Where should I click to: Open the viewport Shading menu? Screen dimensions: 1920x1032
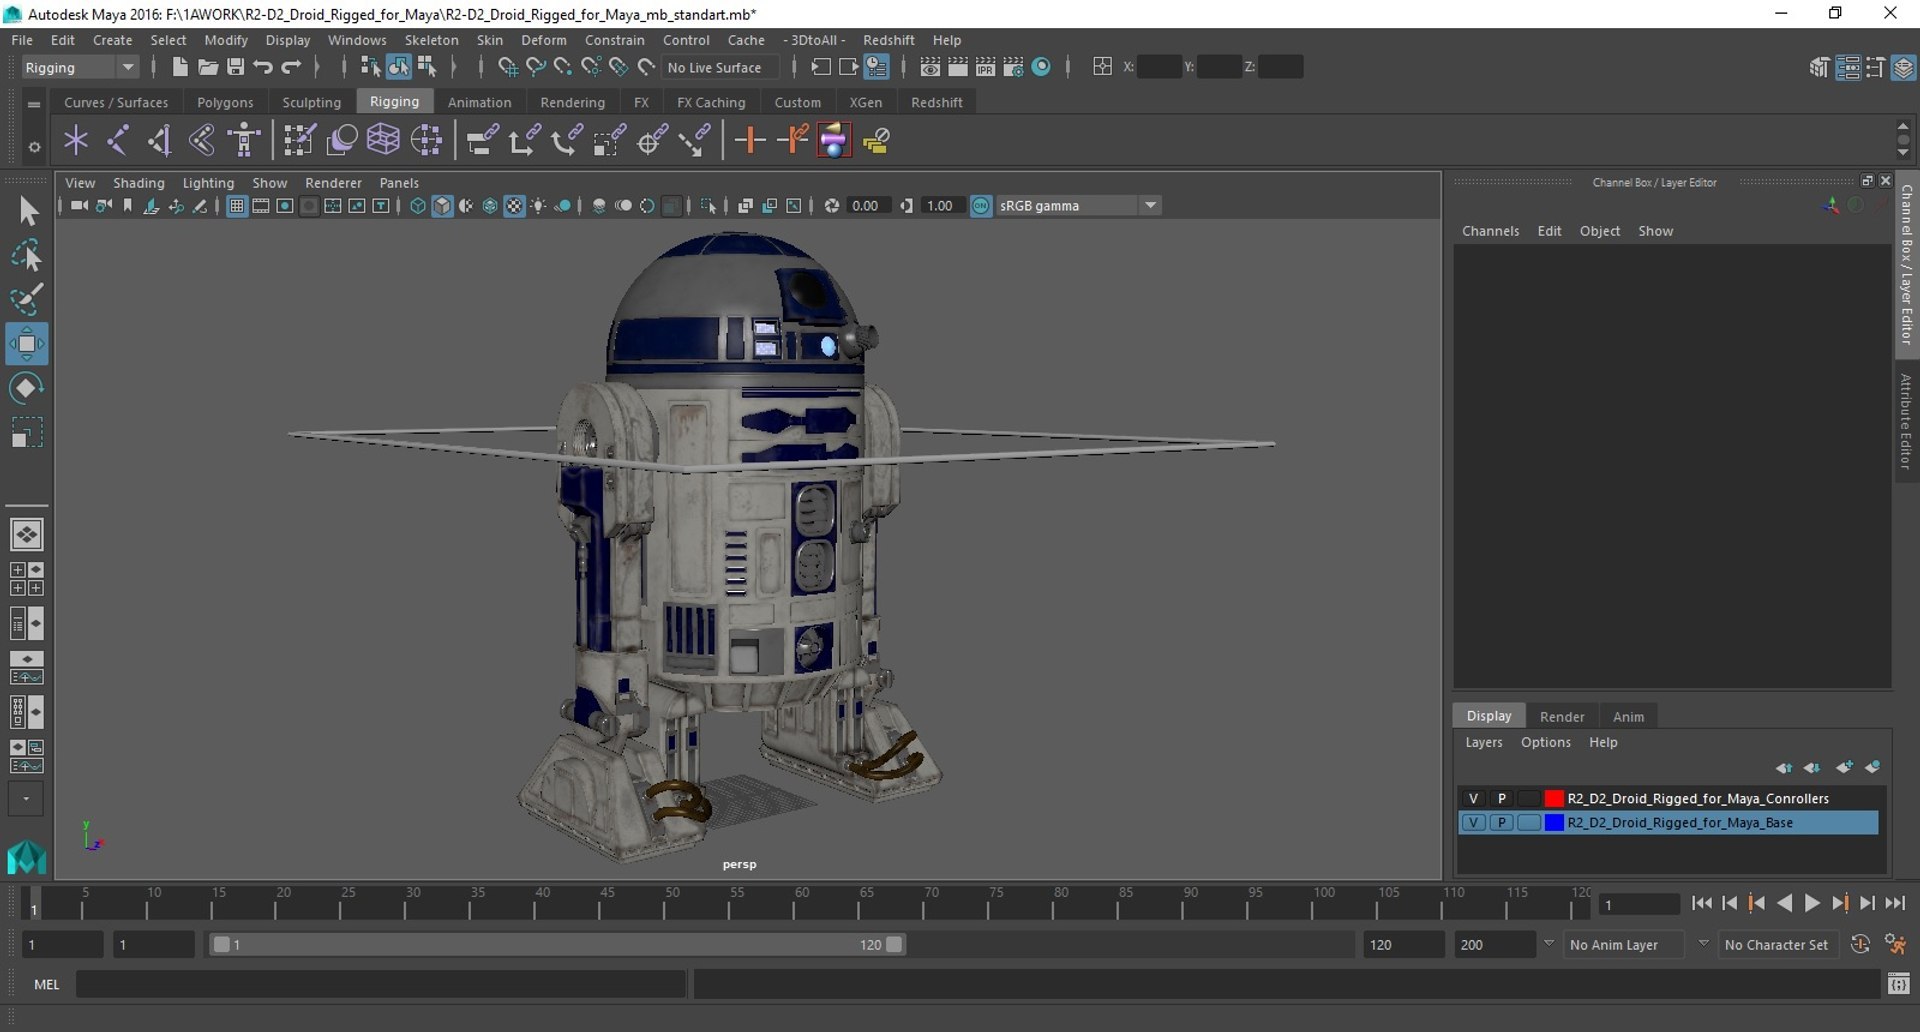(x=138, y=183)
